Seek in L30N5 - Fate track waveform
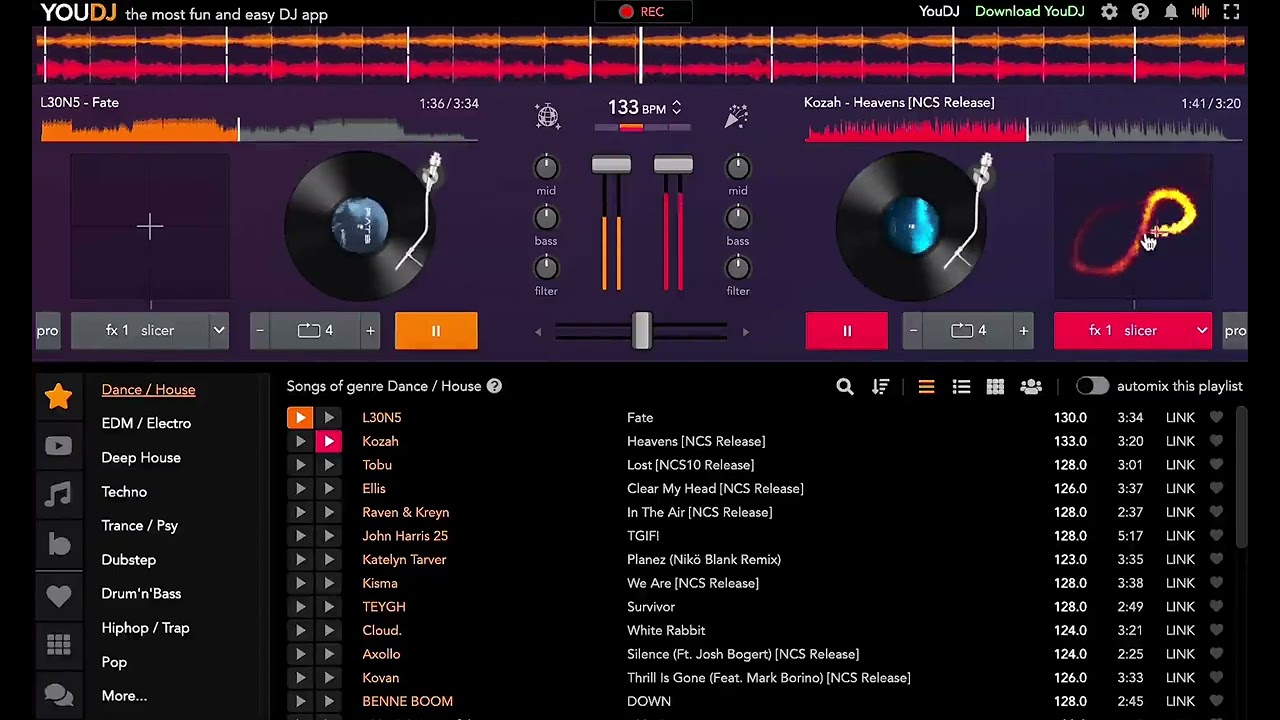 [260, 129]
